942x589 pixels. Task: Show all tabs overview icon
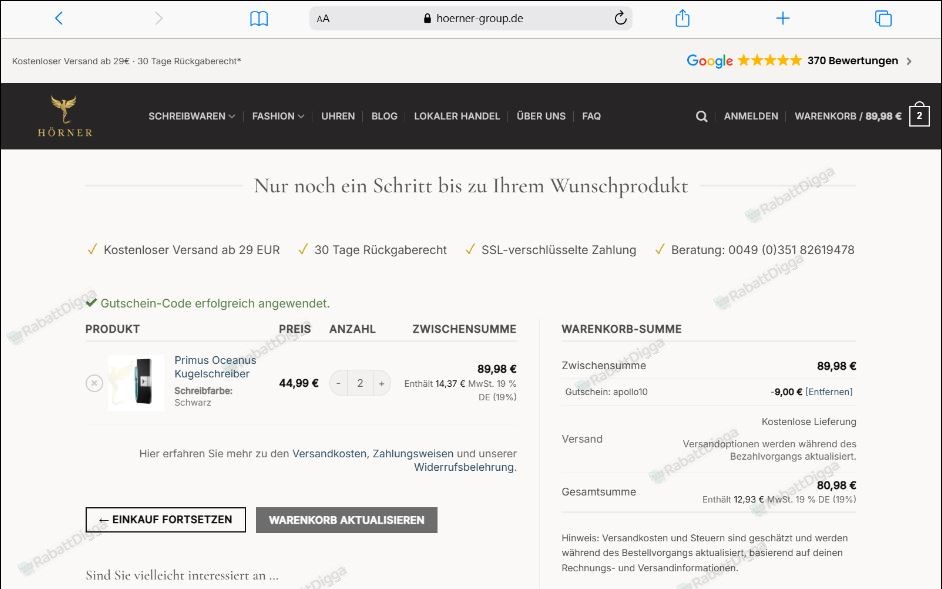(883, 18)
